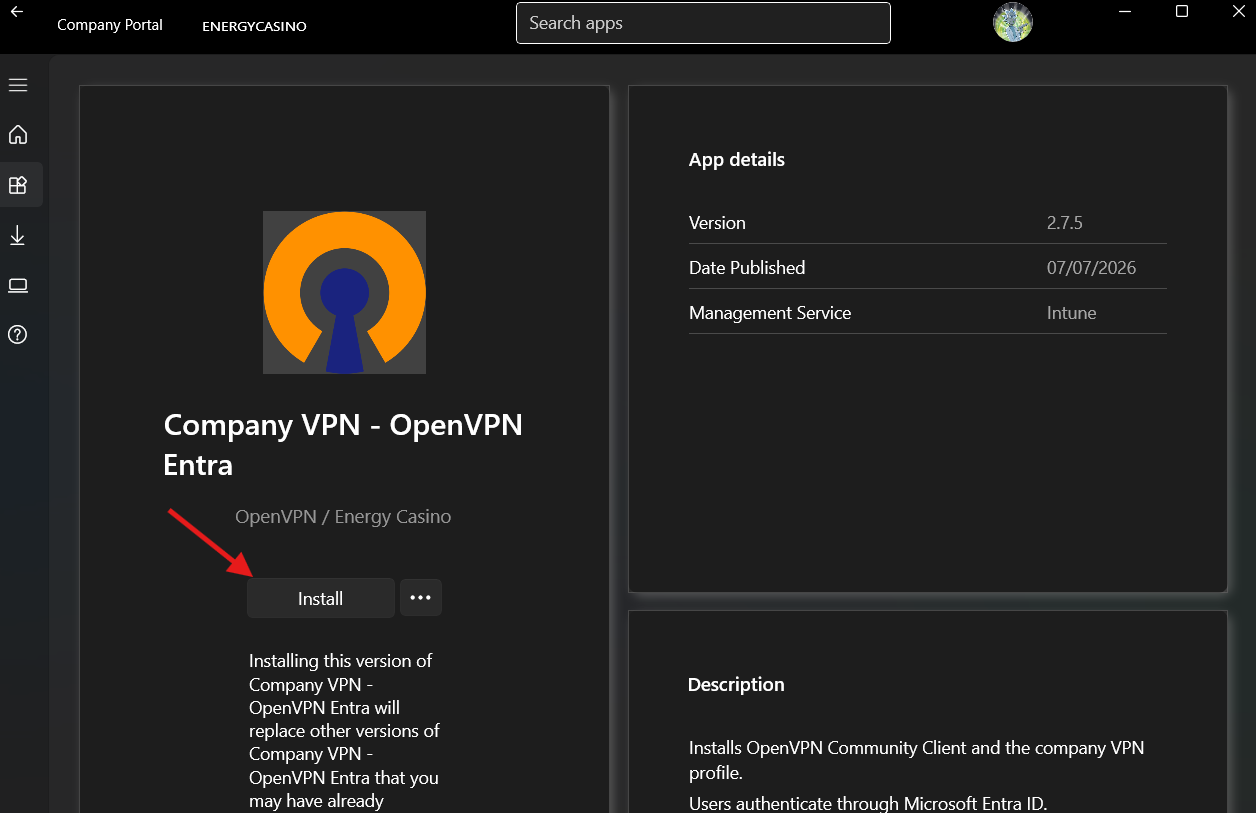The width and height of the screenshot is (1256, 813).
Task: Click publisher text OpenVPN / Energy Casino
Action: 343,517
